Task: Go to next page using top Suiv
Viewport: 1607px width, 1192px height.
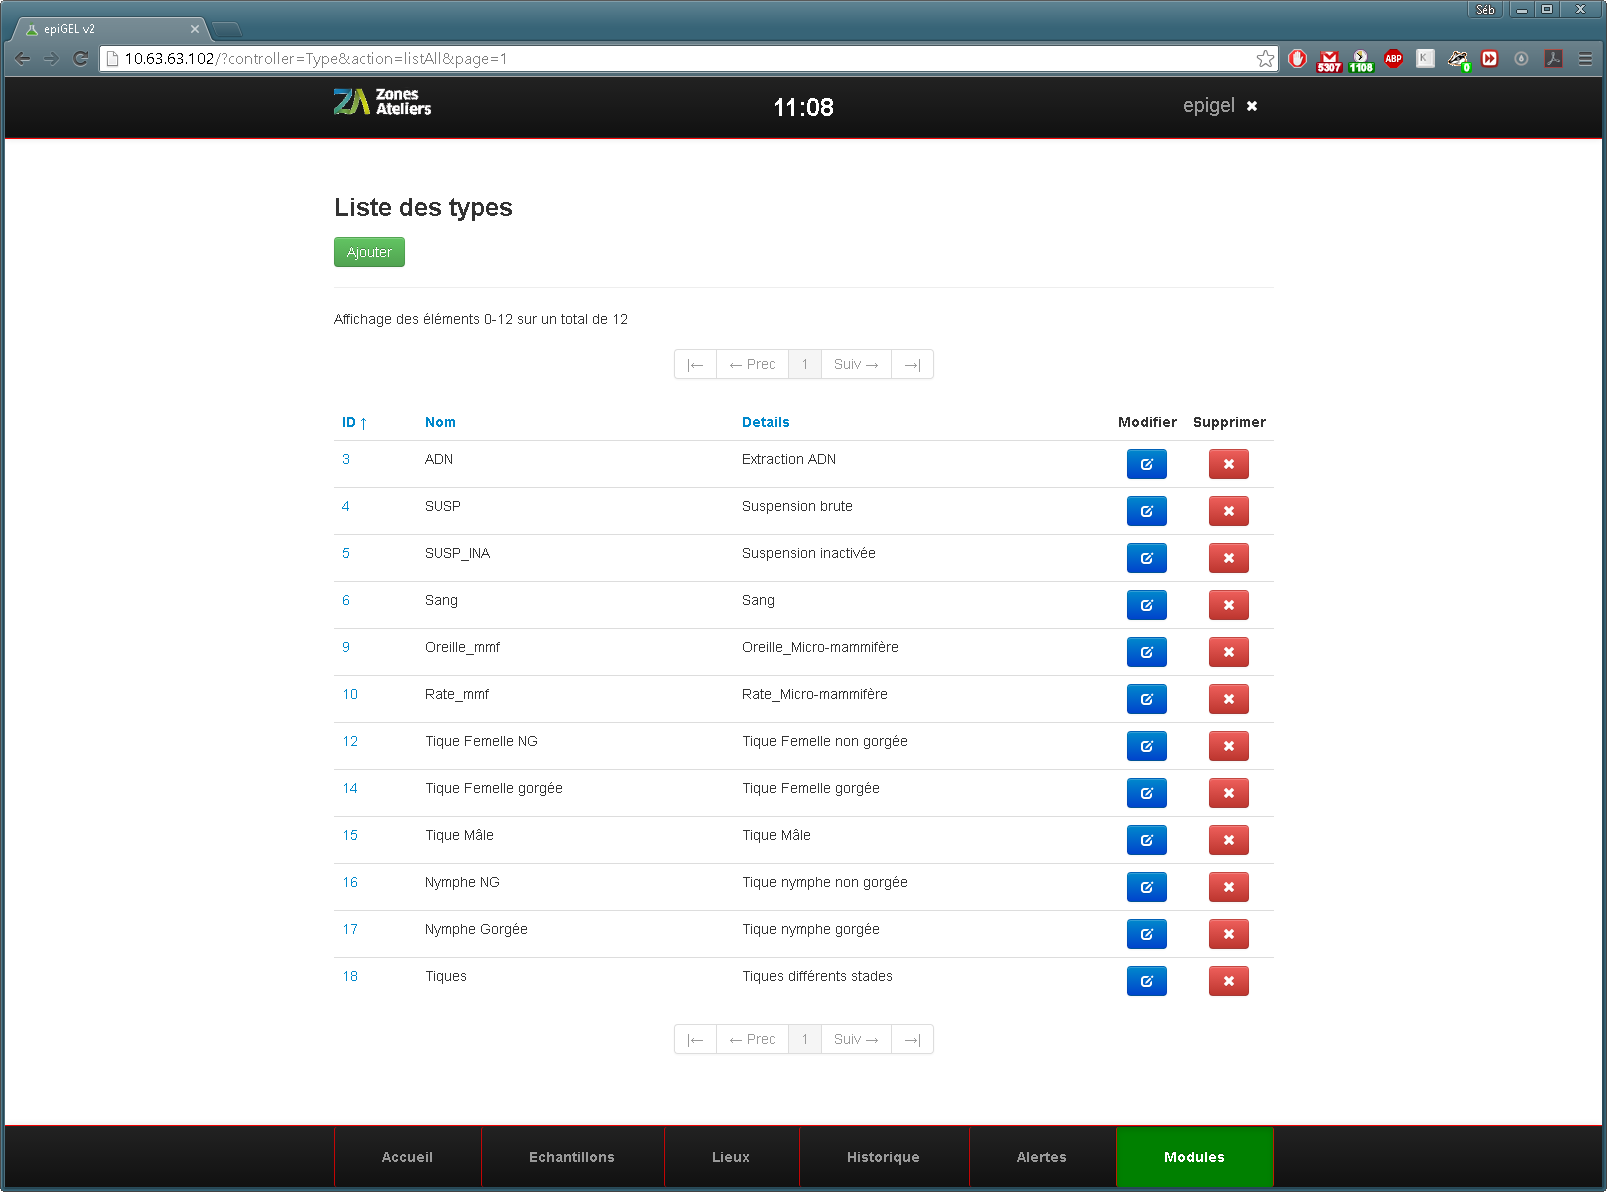Action: [x=856, y=364]
